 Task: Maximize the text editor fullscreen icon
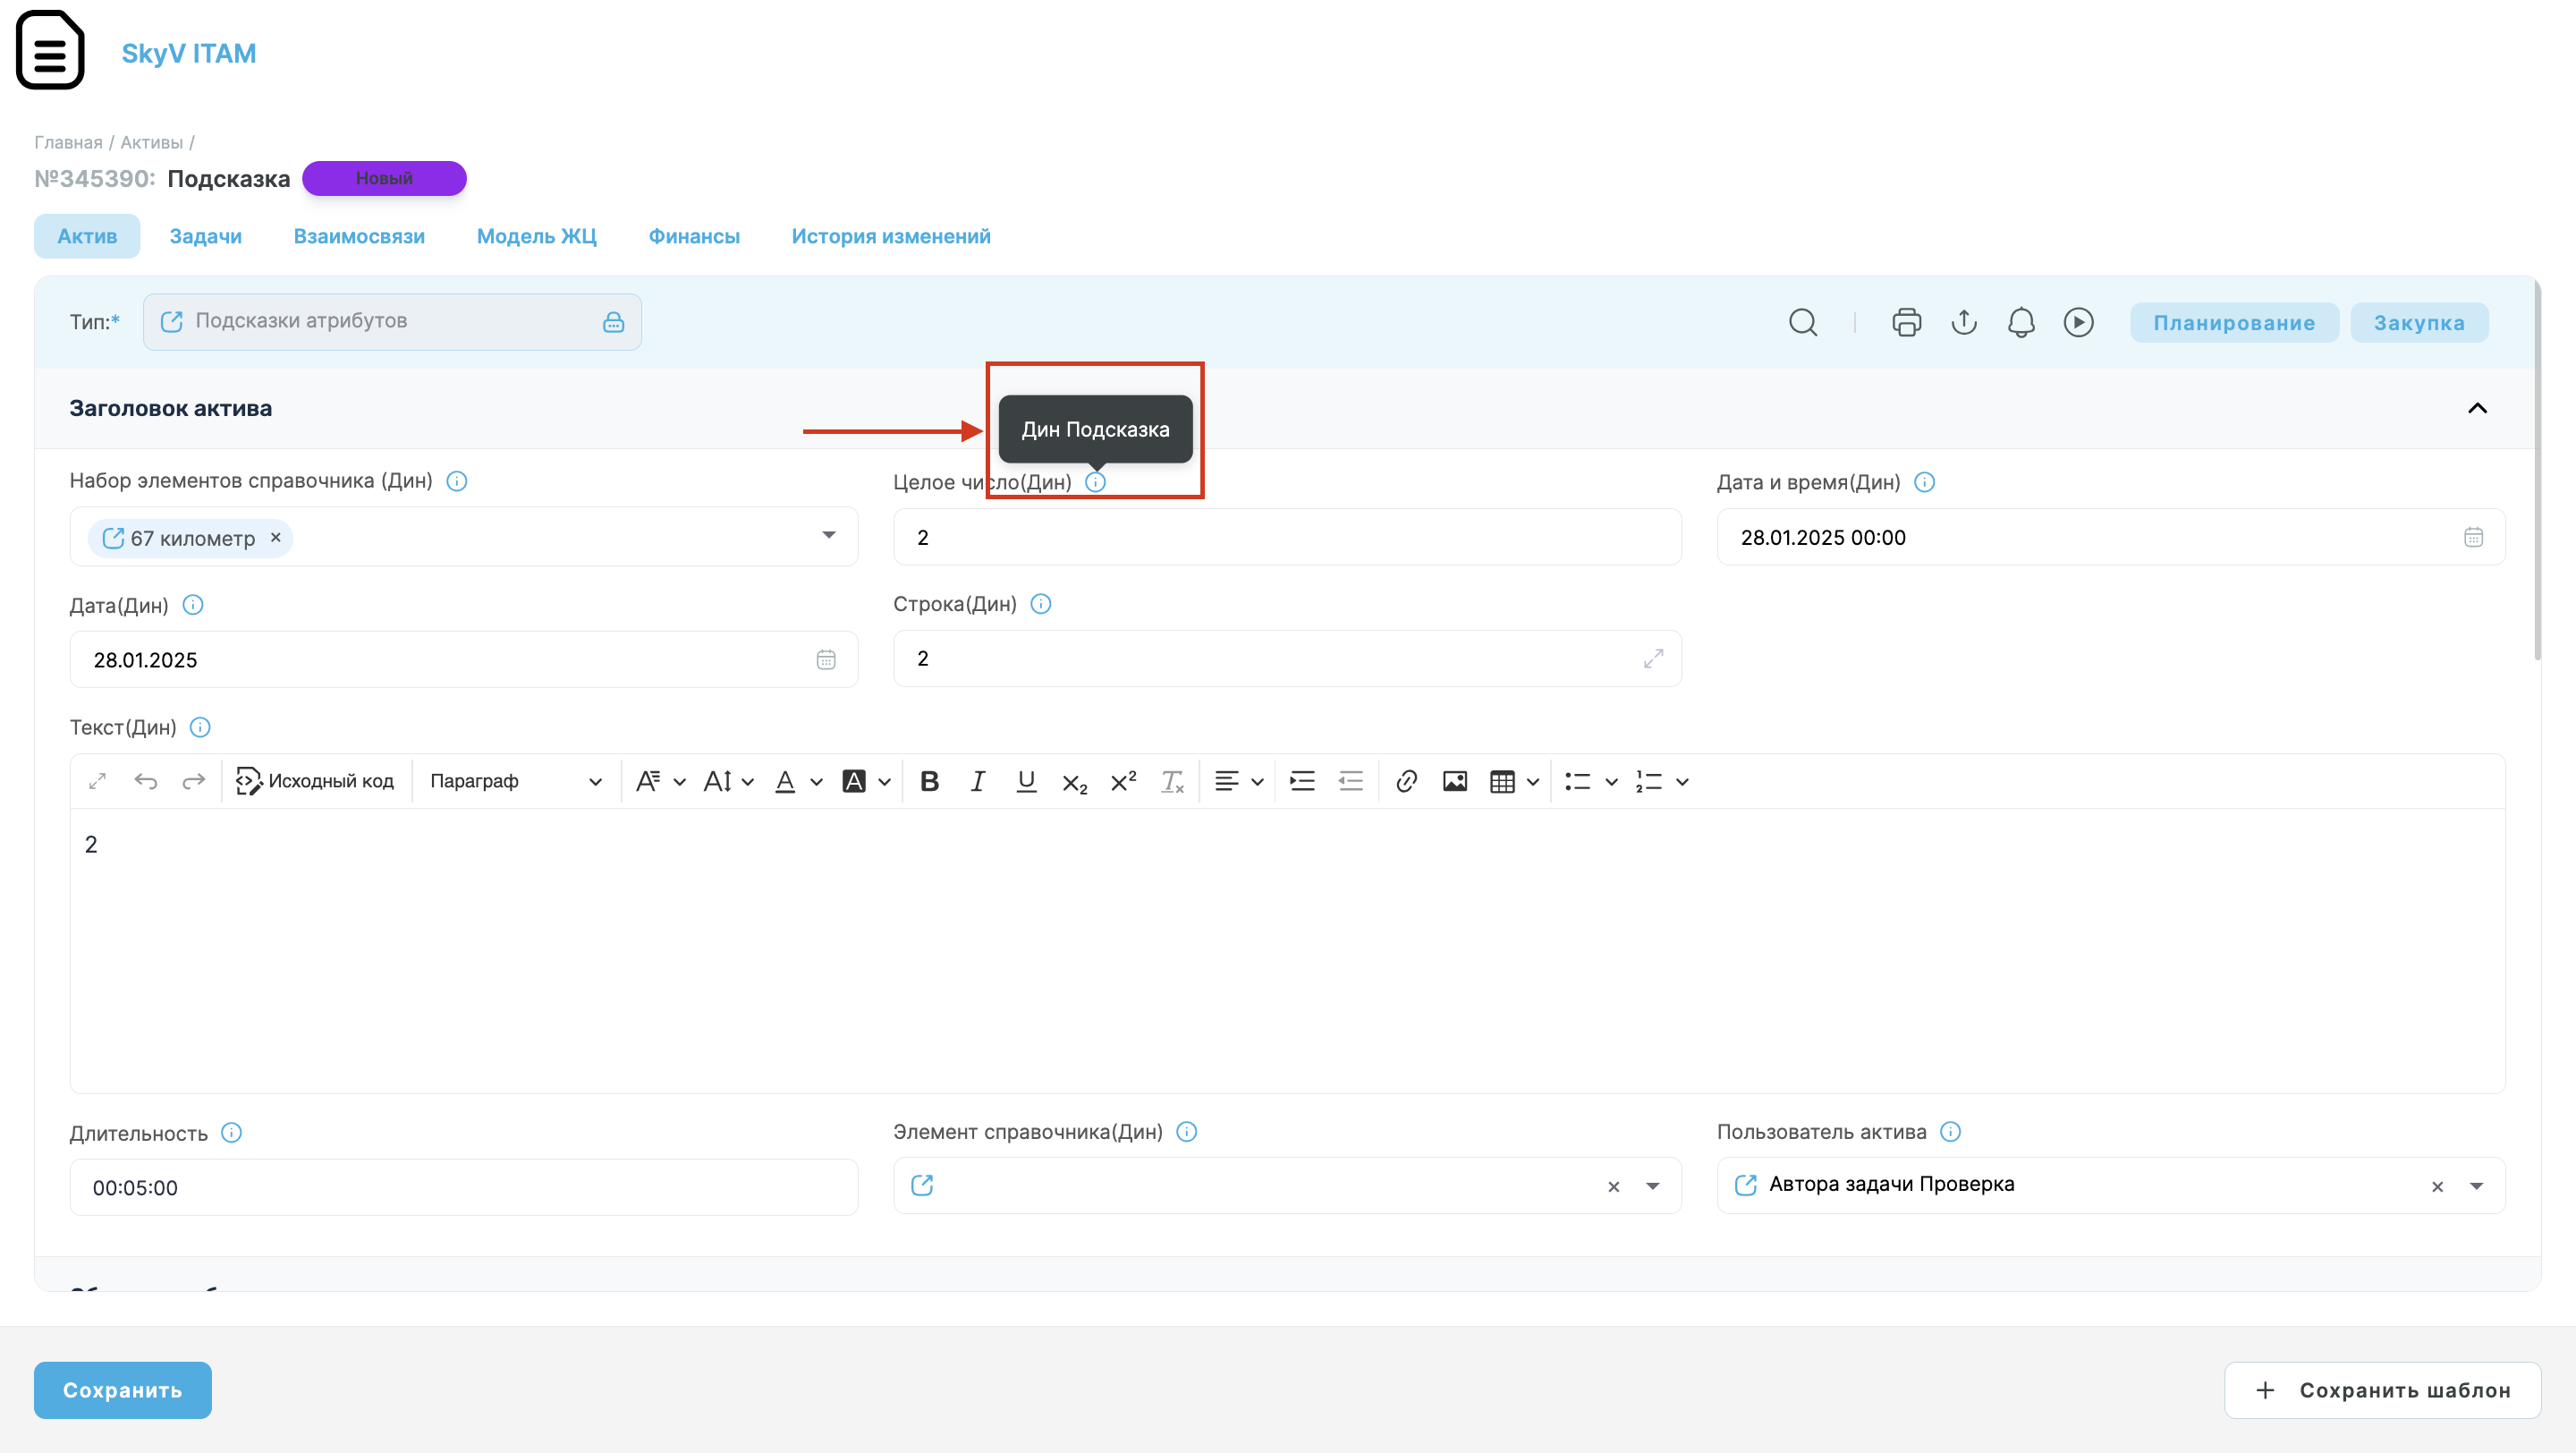click(x=98, y=781)
